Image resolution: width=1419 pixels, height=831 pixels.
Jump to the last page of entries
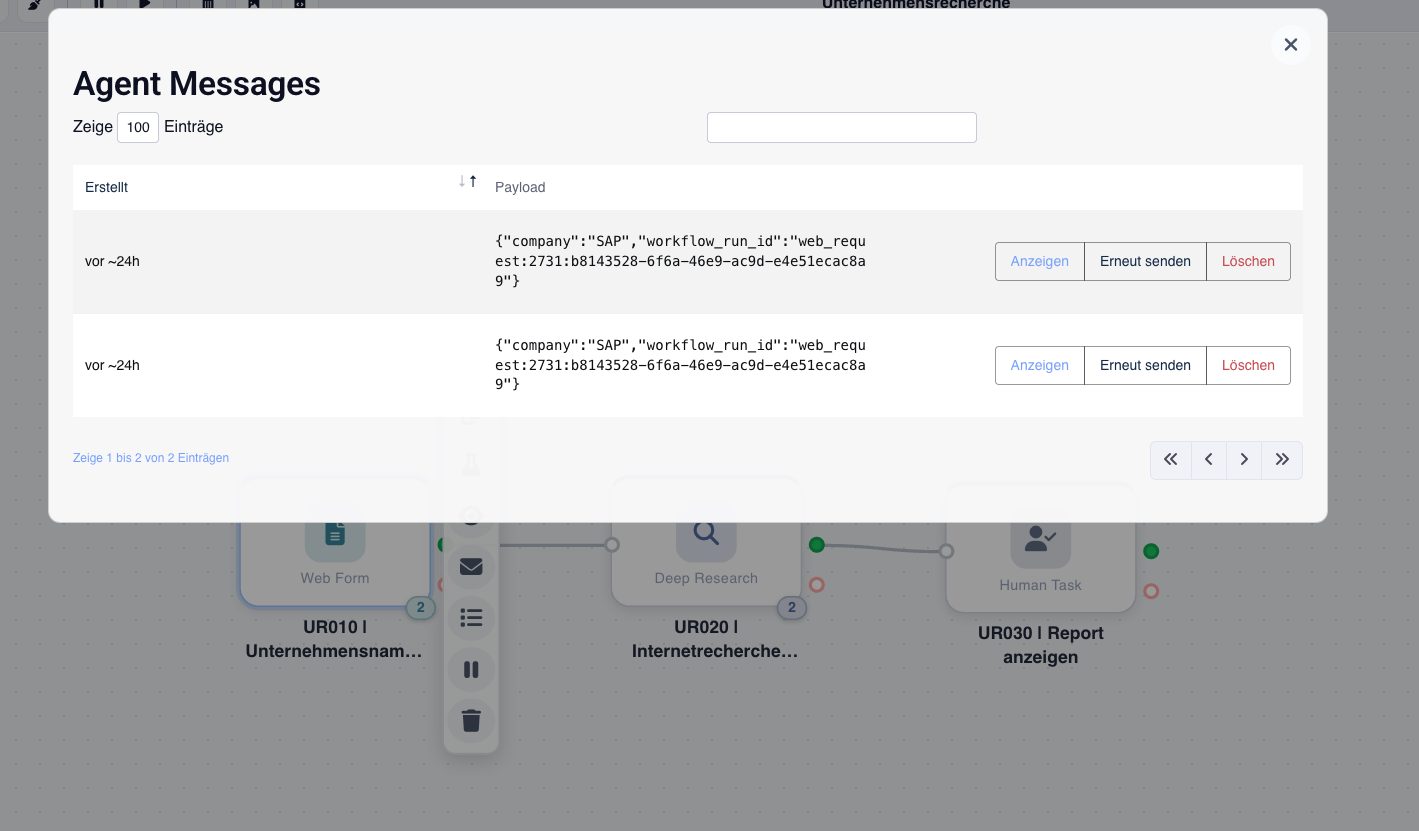click(x=1282, y=460)
